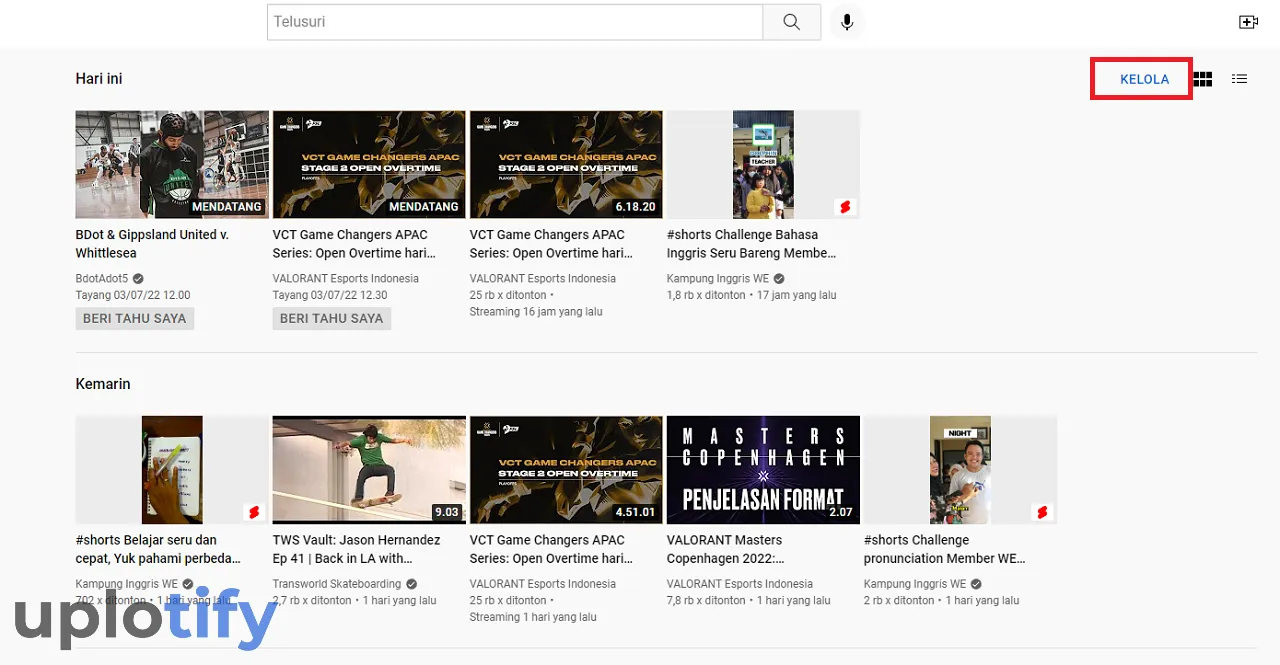Image resolution: width=1280 pixels, height=665 pixels.
Task: Click the Hari ini section heading
Action: (x=99, y=79)
